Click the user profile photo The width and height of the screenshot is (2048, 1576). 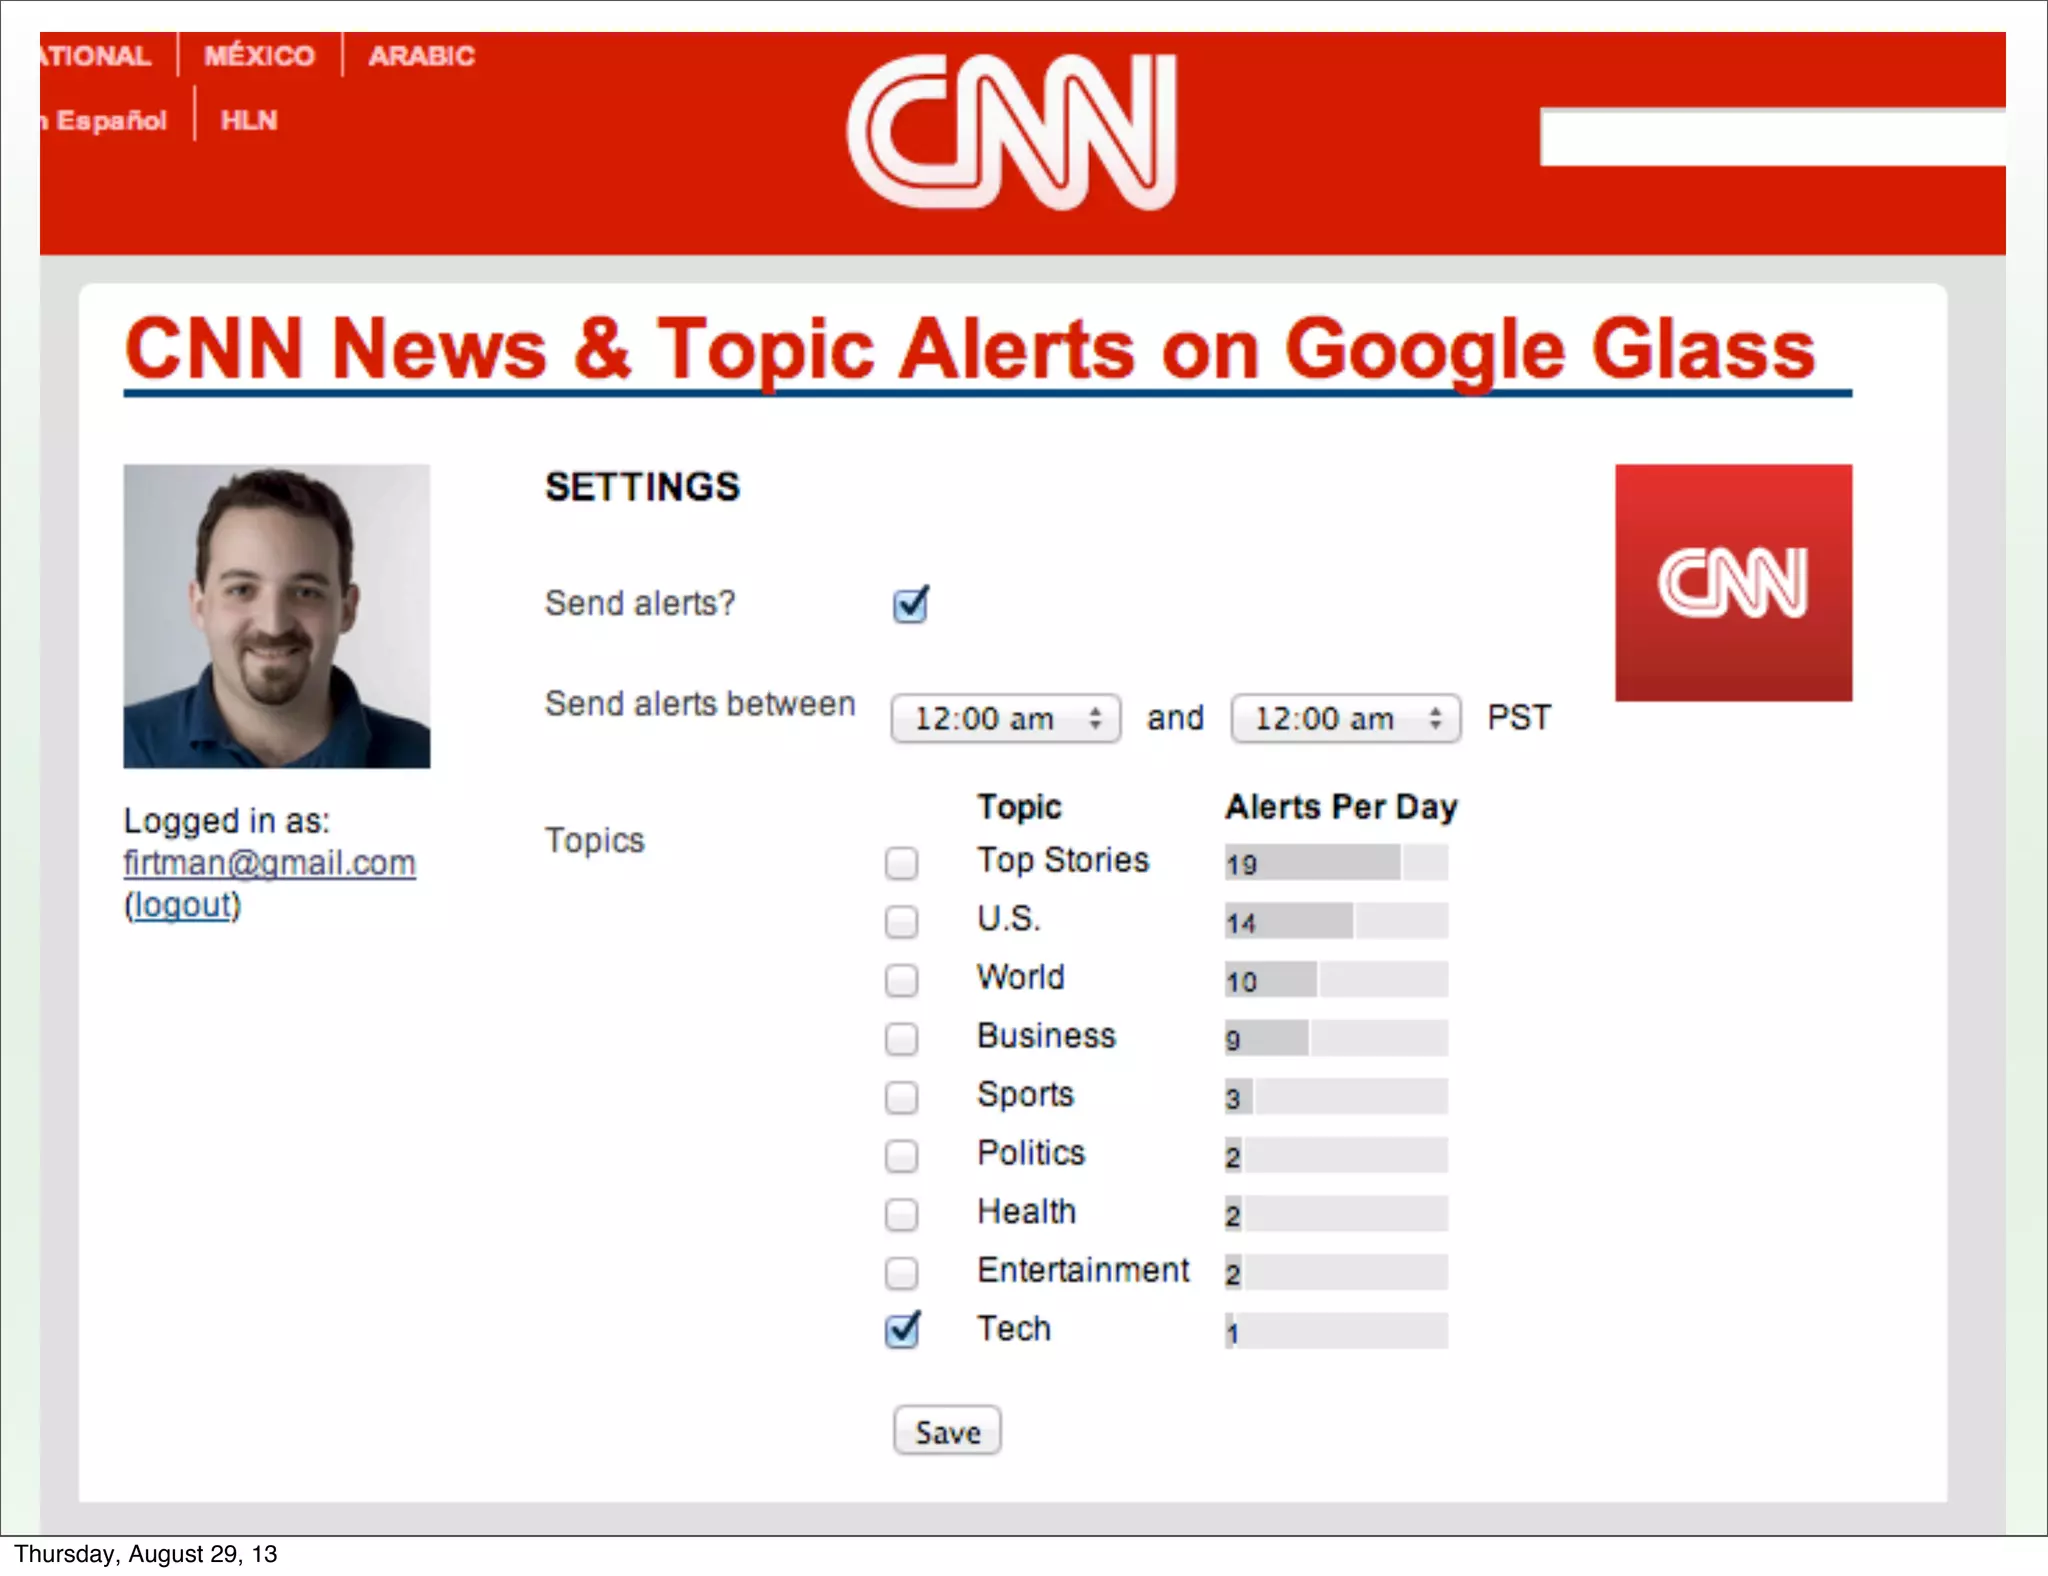(x=277, y=616)
